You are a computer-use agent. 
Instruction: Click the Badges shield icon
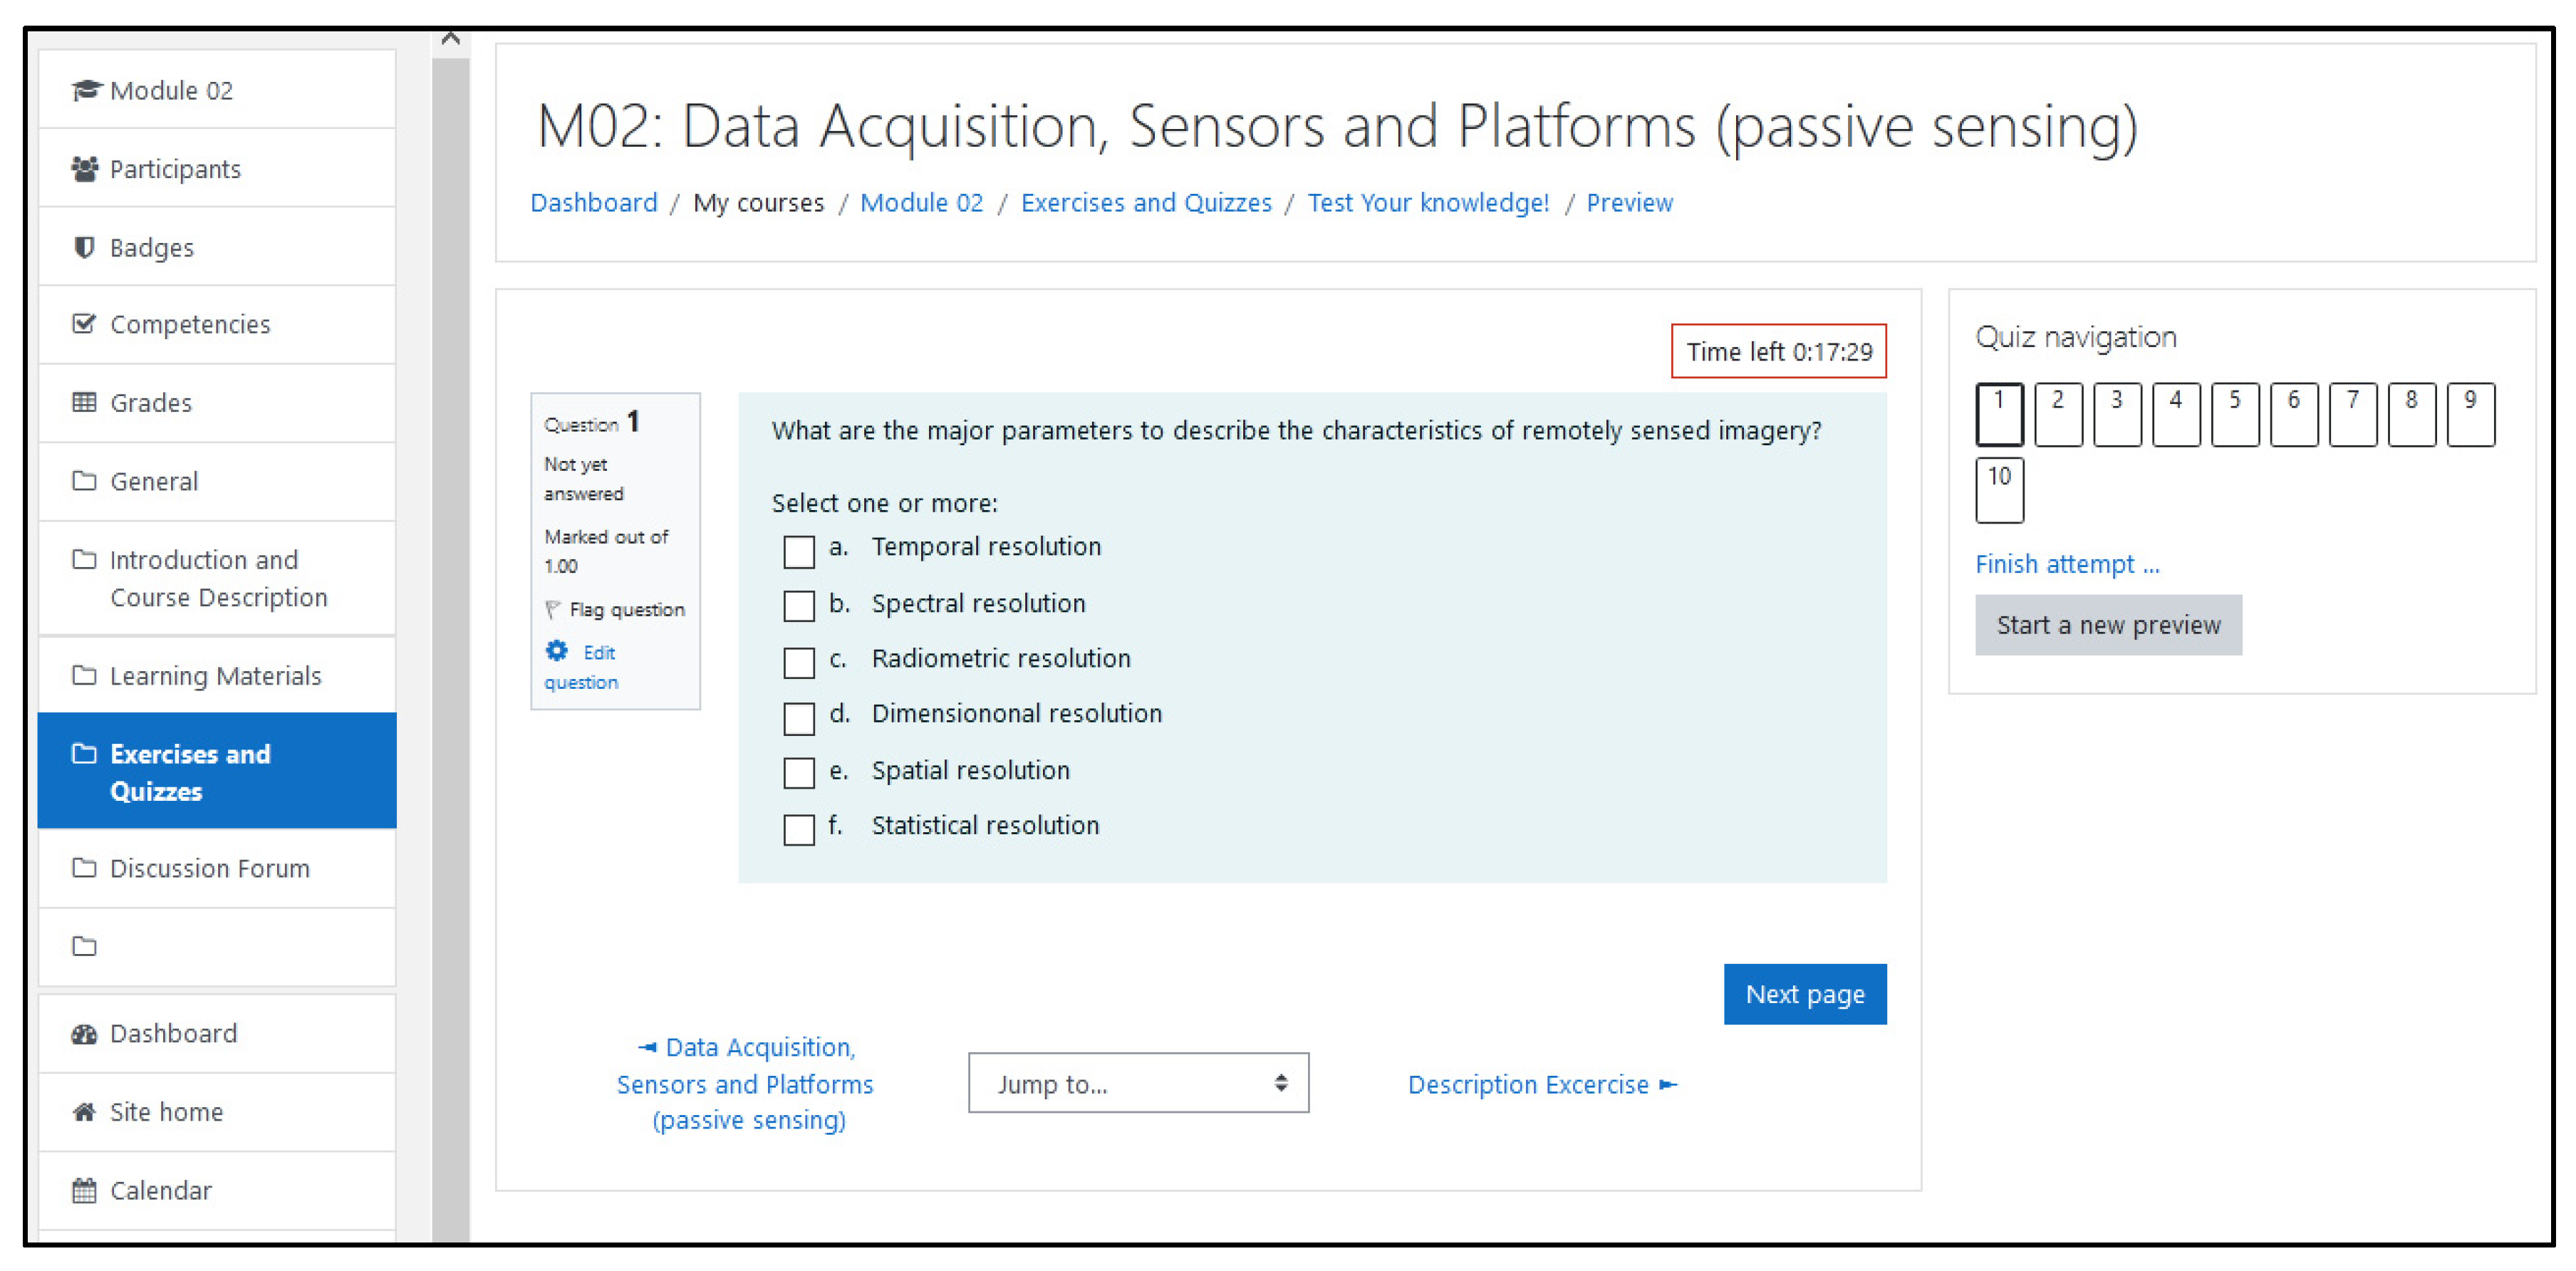click(x=85, y=247)
